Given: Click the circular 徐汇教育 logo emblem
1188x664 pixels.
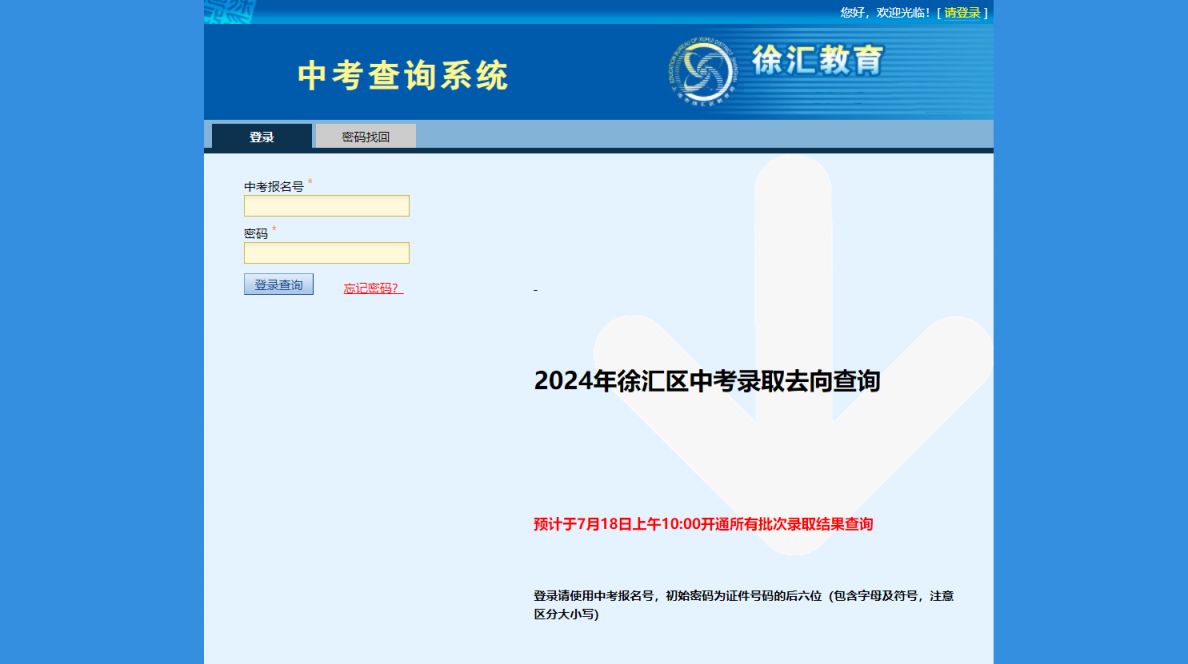Looking at the screenshot, I should 706,70.
